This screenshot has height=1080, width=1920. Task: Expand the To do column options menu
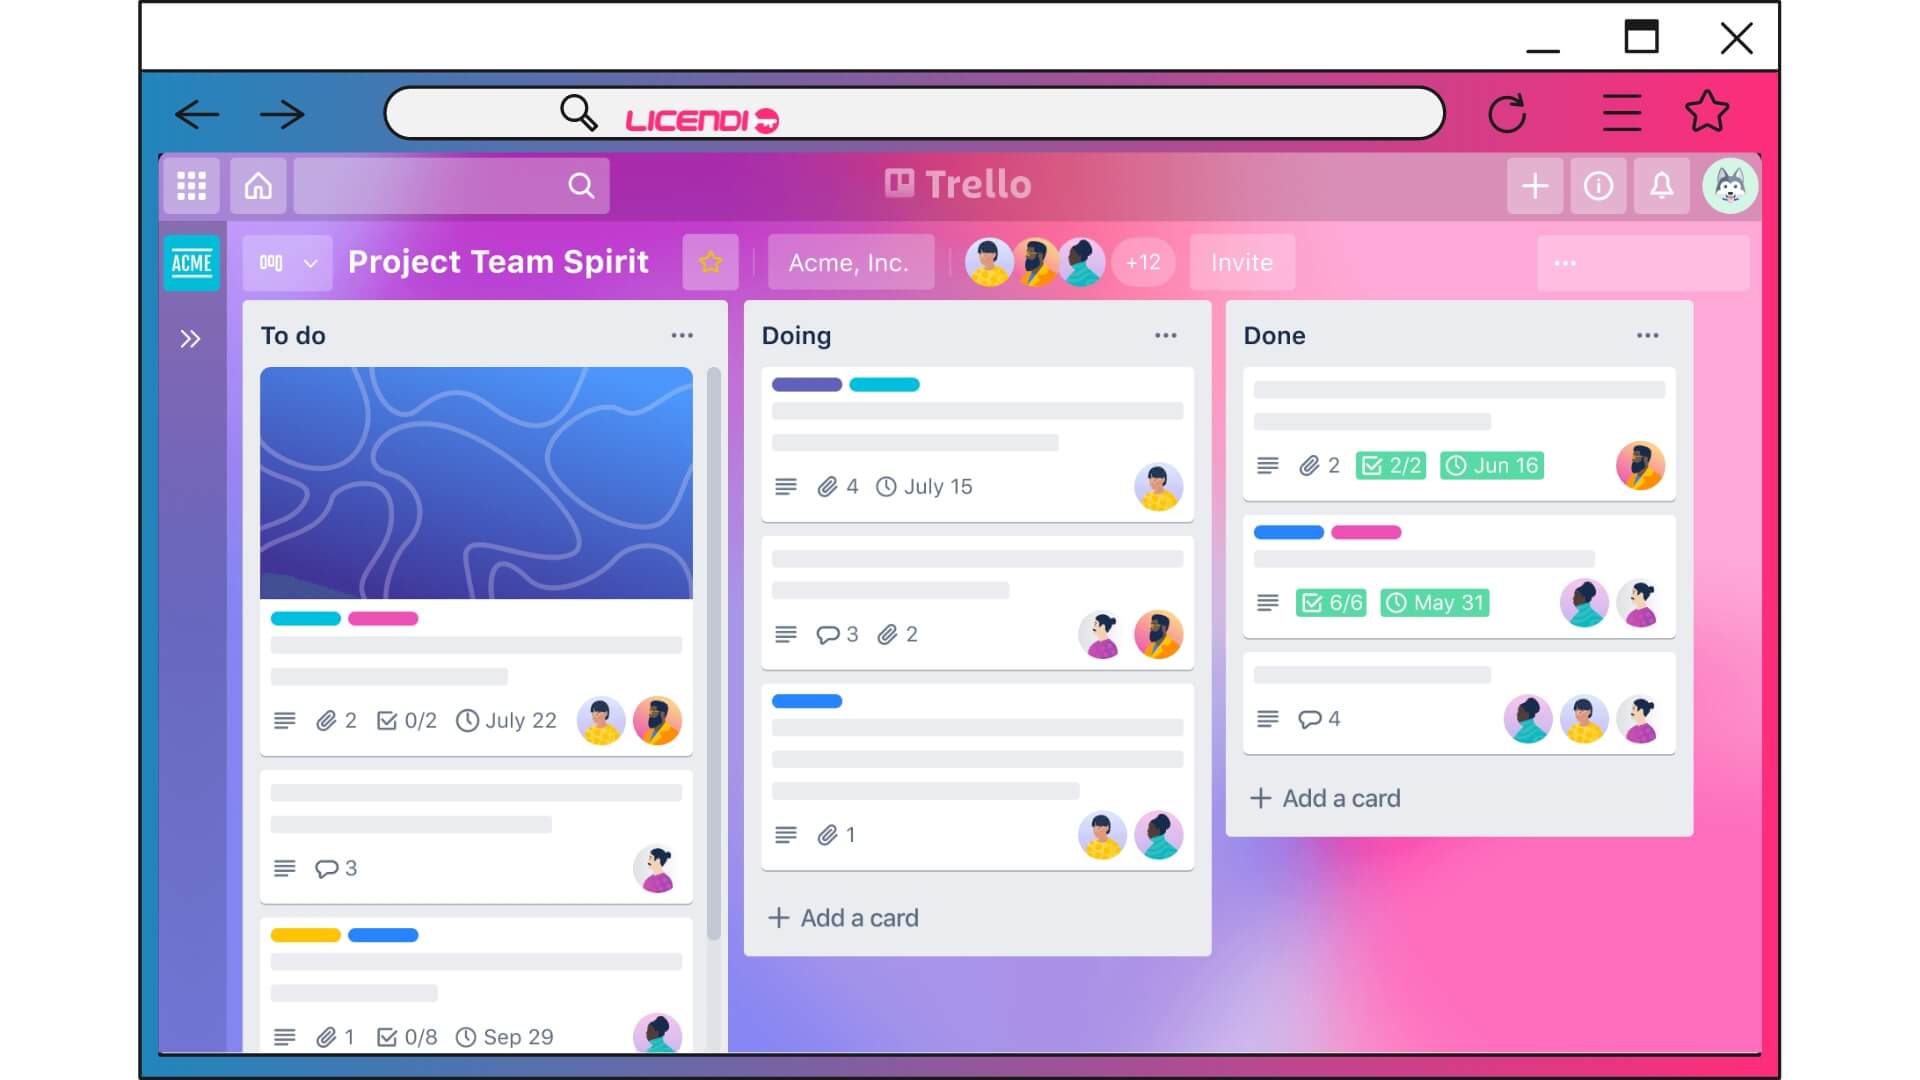[x=682, y=335]
